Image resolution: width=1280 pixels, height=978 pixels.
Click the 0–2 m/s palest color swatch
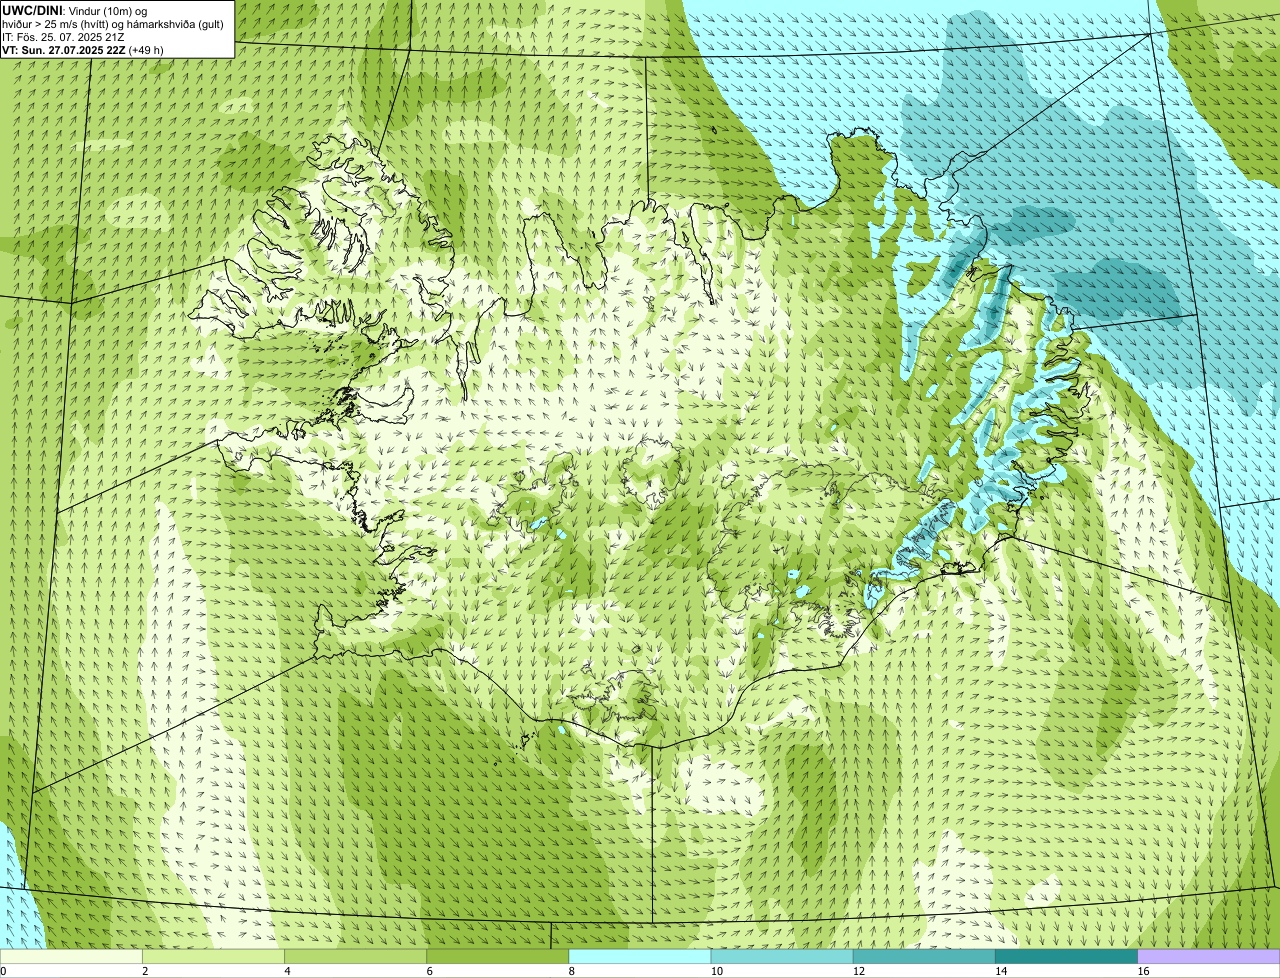click(x=71, y=957)
